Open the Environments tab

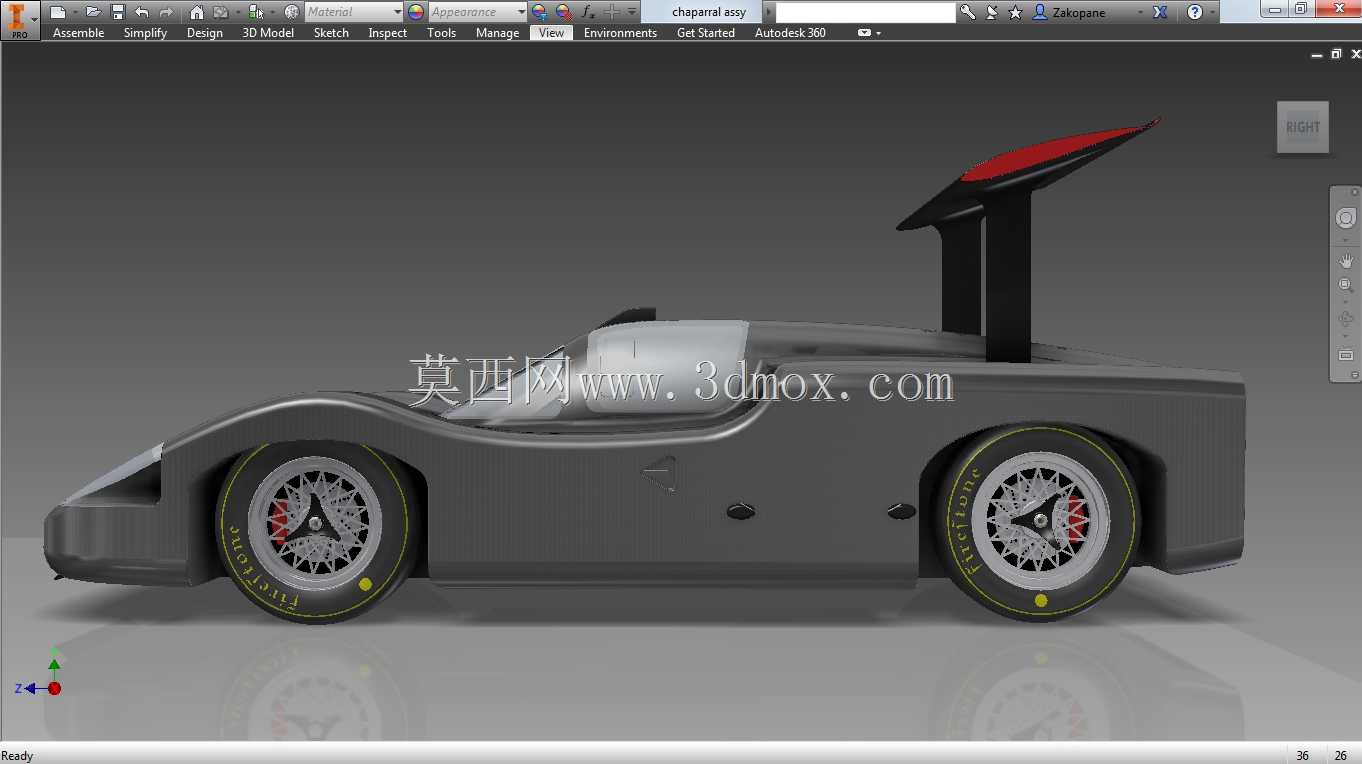coord(620,33)
